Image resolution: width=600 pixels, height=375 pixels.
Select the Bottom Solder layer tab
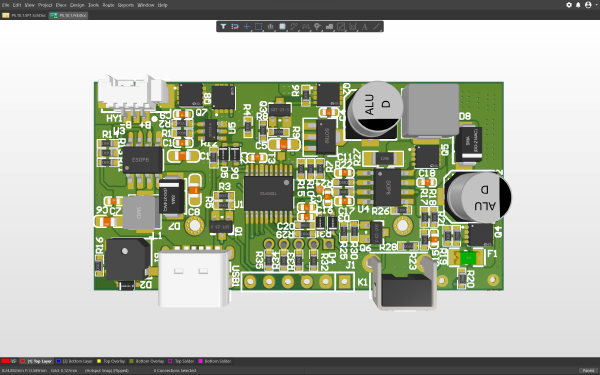click(215, 361)
